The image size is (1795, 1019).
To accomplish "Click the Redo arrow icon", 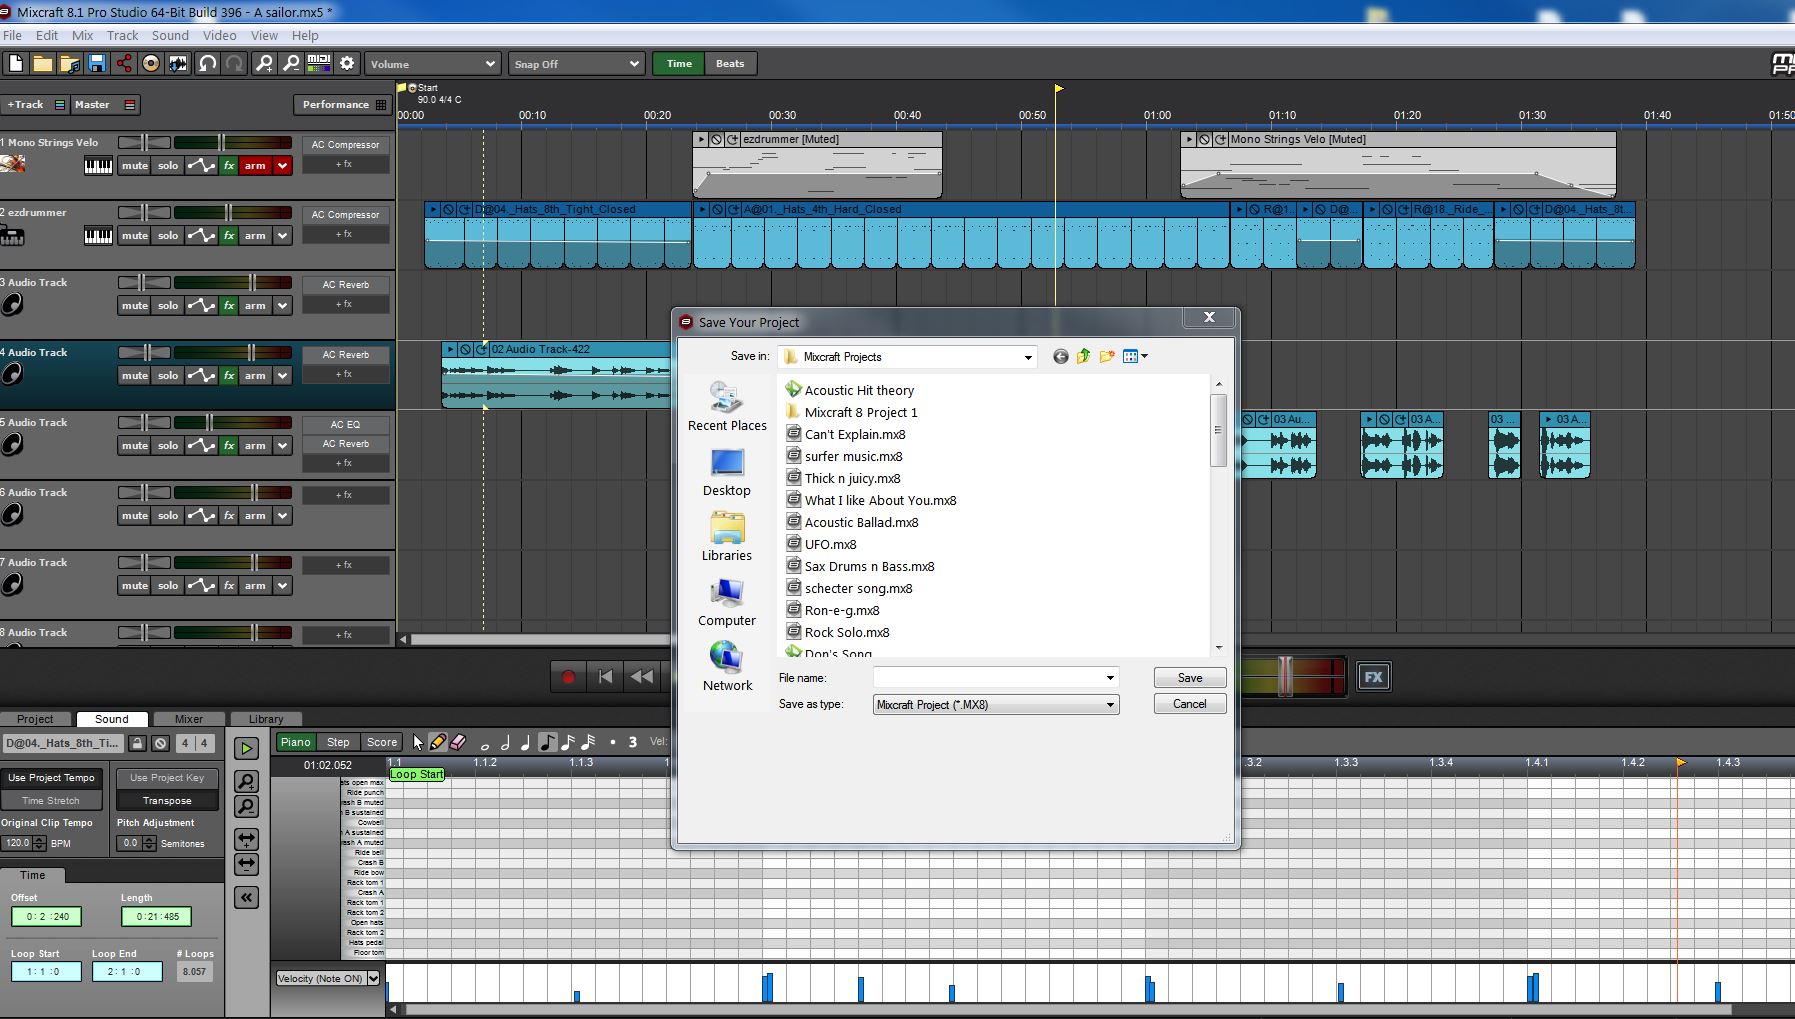I will (234, 64).
